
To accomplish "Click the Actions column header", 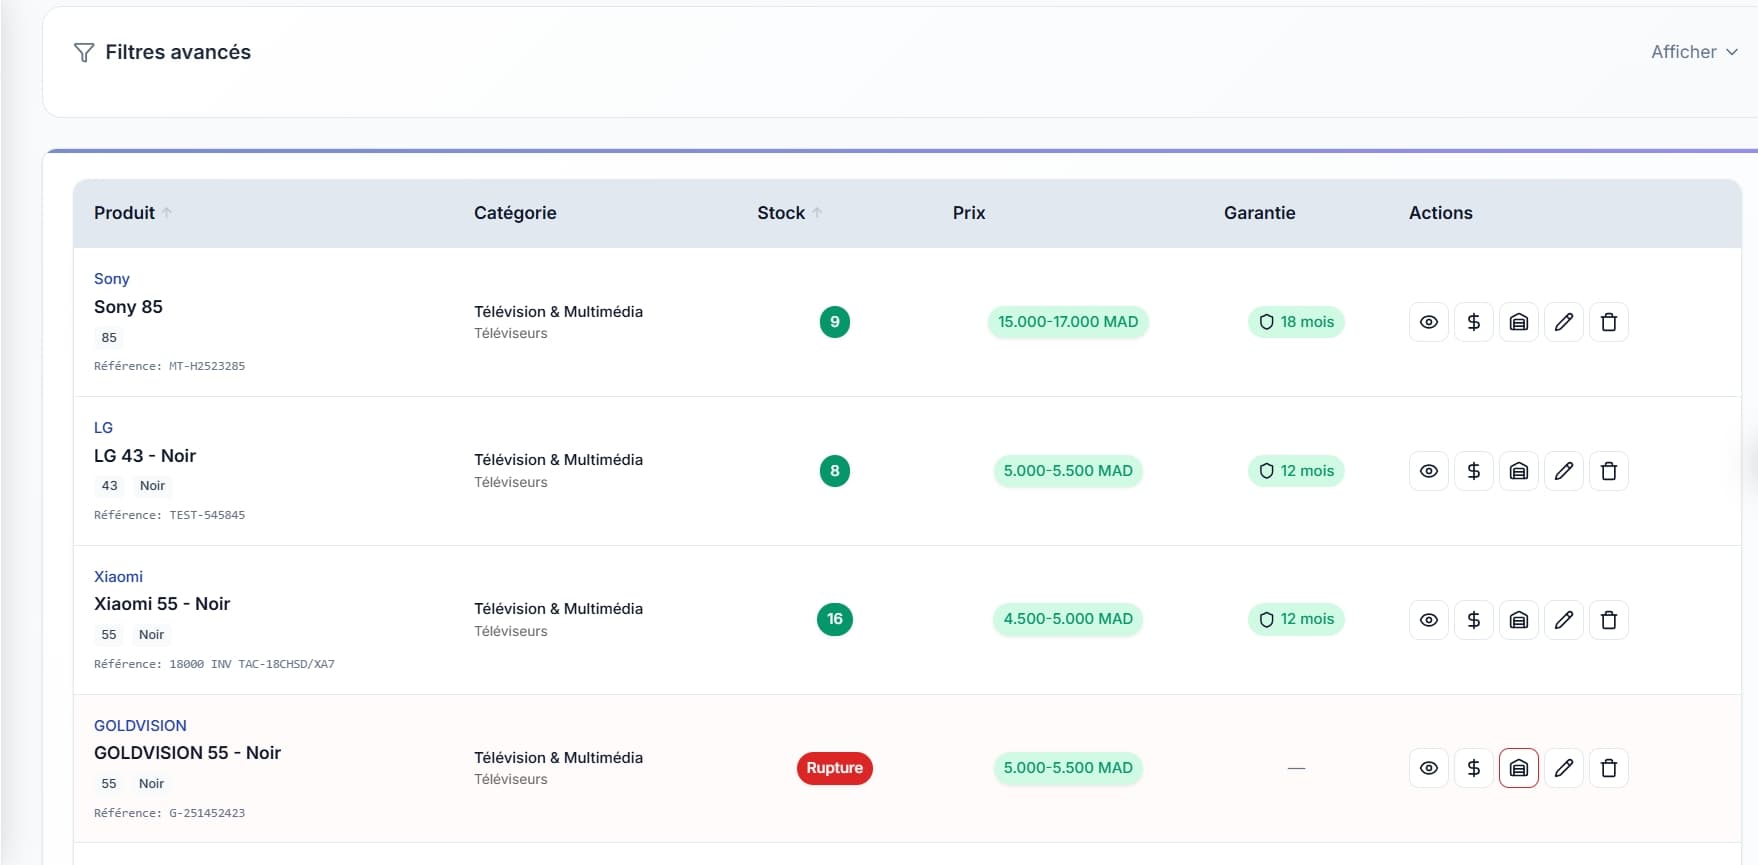I will [1440, 213].
